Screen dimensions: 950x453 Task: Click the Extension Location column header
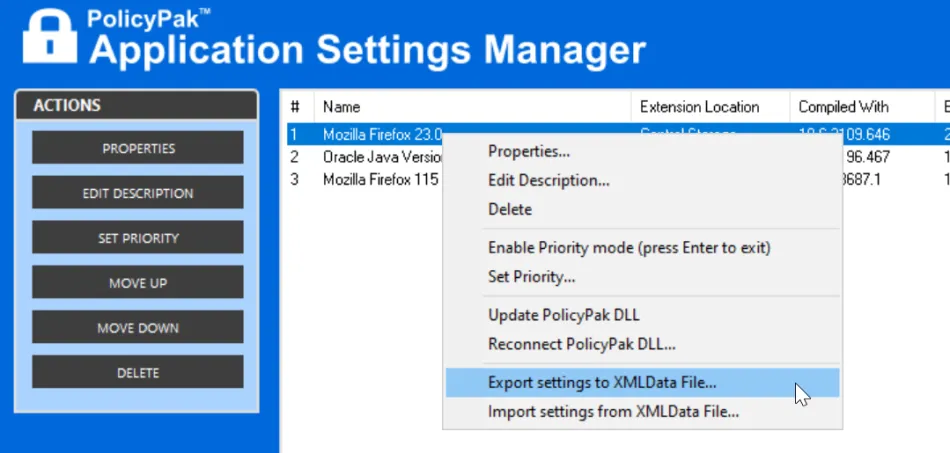coord(699,107)
